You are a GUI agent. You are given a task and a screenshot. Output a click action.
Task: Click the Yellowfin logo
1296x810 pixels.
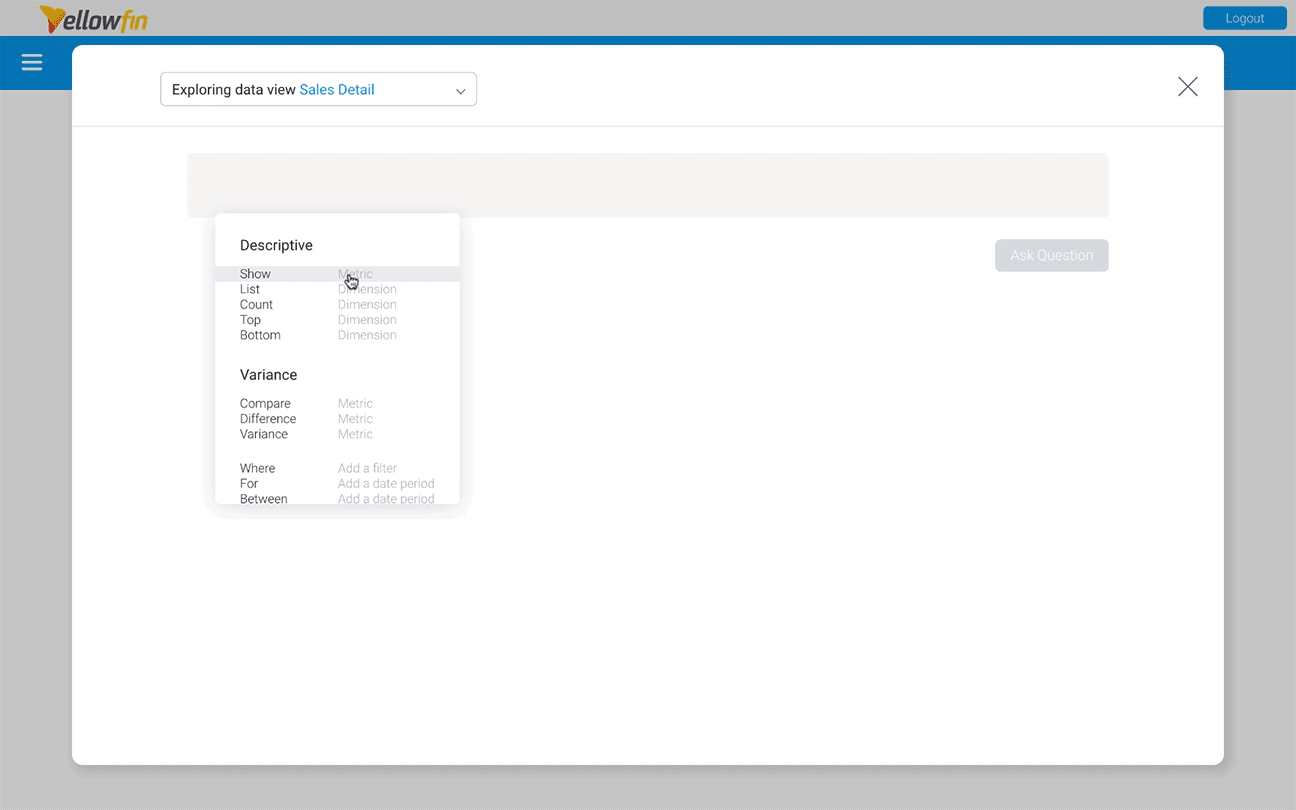coord(94,18)
